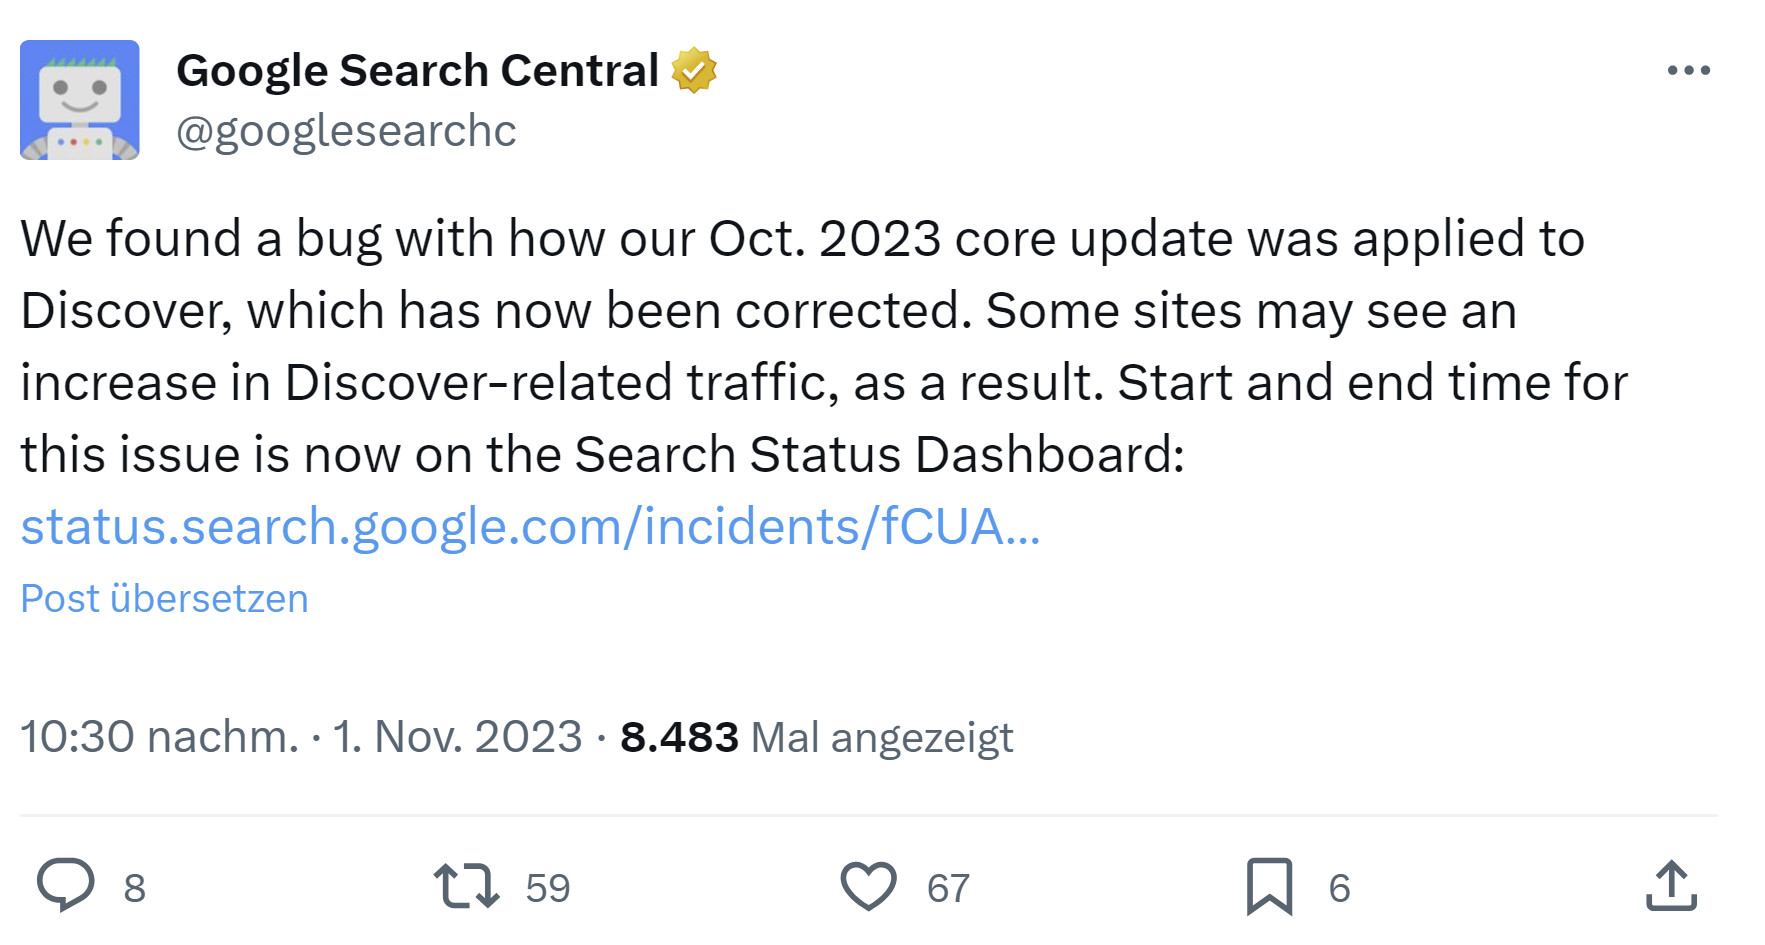The width and height of the screenshot is (1765, 945).
Task: Select 'Post übersetzen' to translate the post
Action: click(x=164, y=598)
